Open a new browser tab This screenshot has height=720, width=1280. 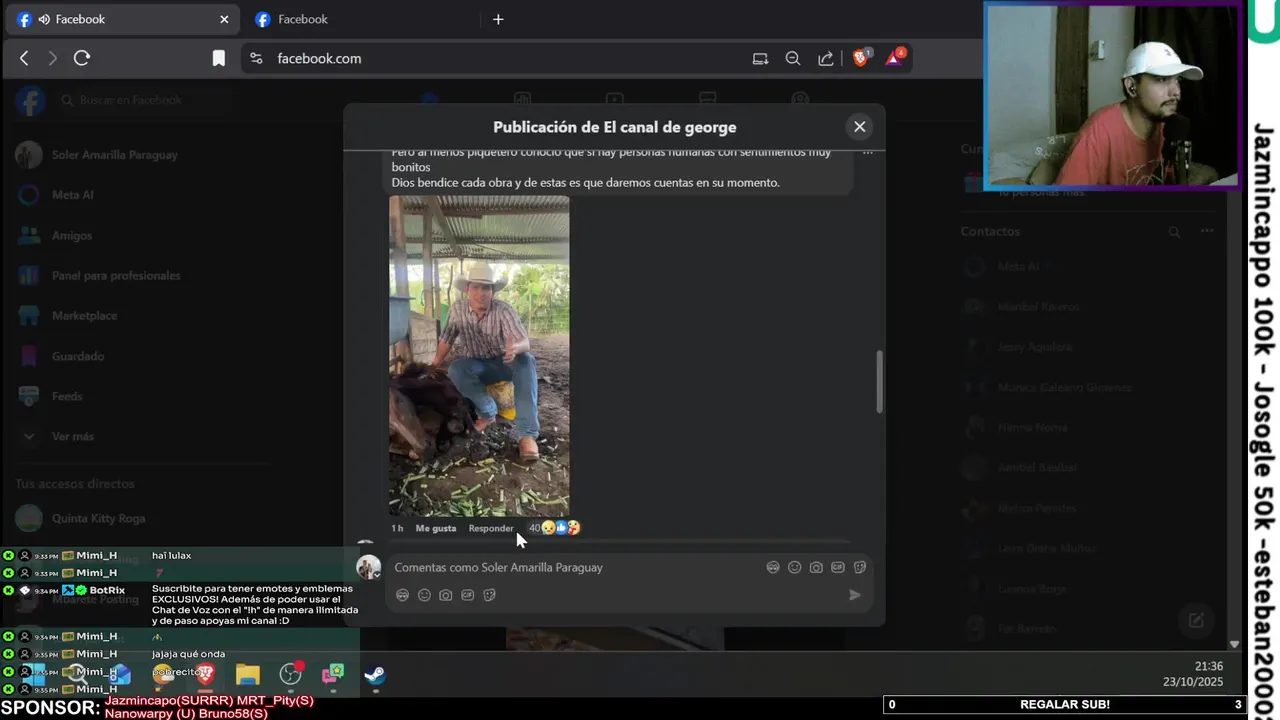(498, 19)
